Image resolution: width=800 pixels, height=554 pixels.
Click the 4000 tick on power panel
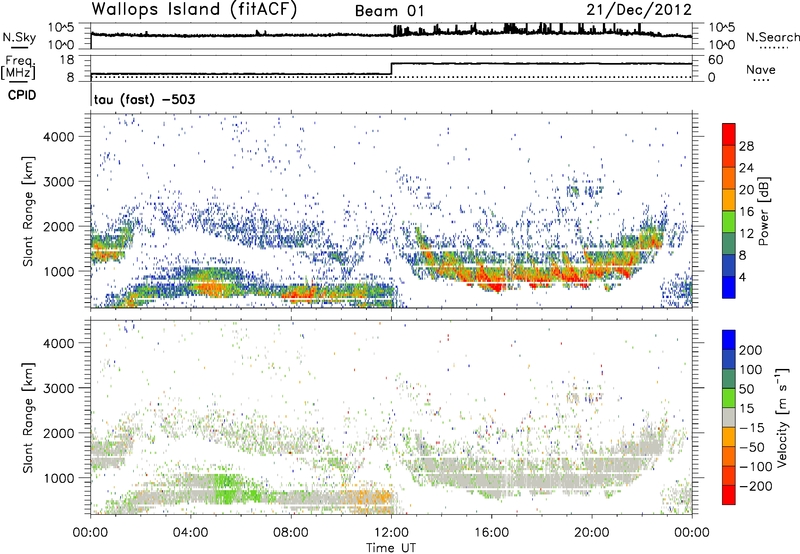point(58,137)
